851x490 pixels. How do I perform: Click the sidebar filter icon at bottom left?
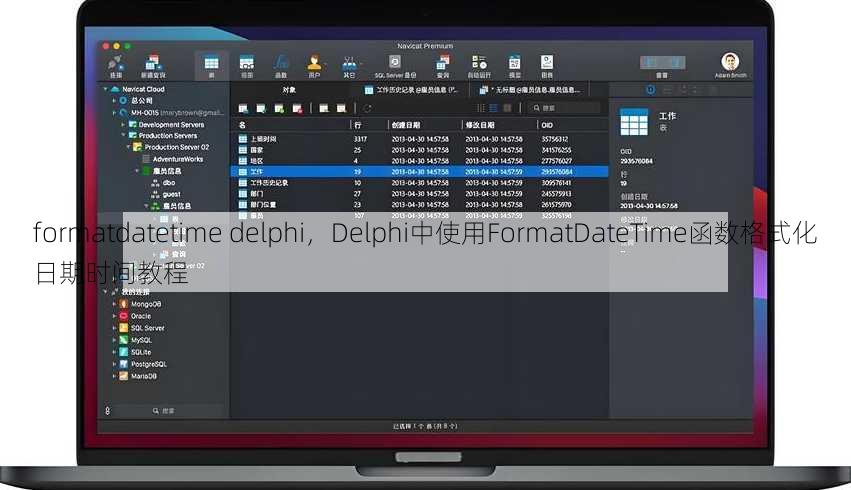[107, 411]
